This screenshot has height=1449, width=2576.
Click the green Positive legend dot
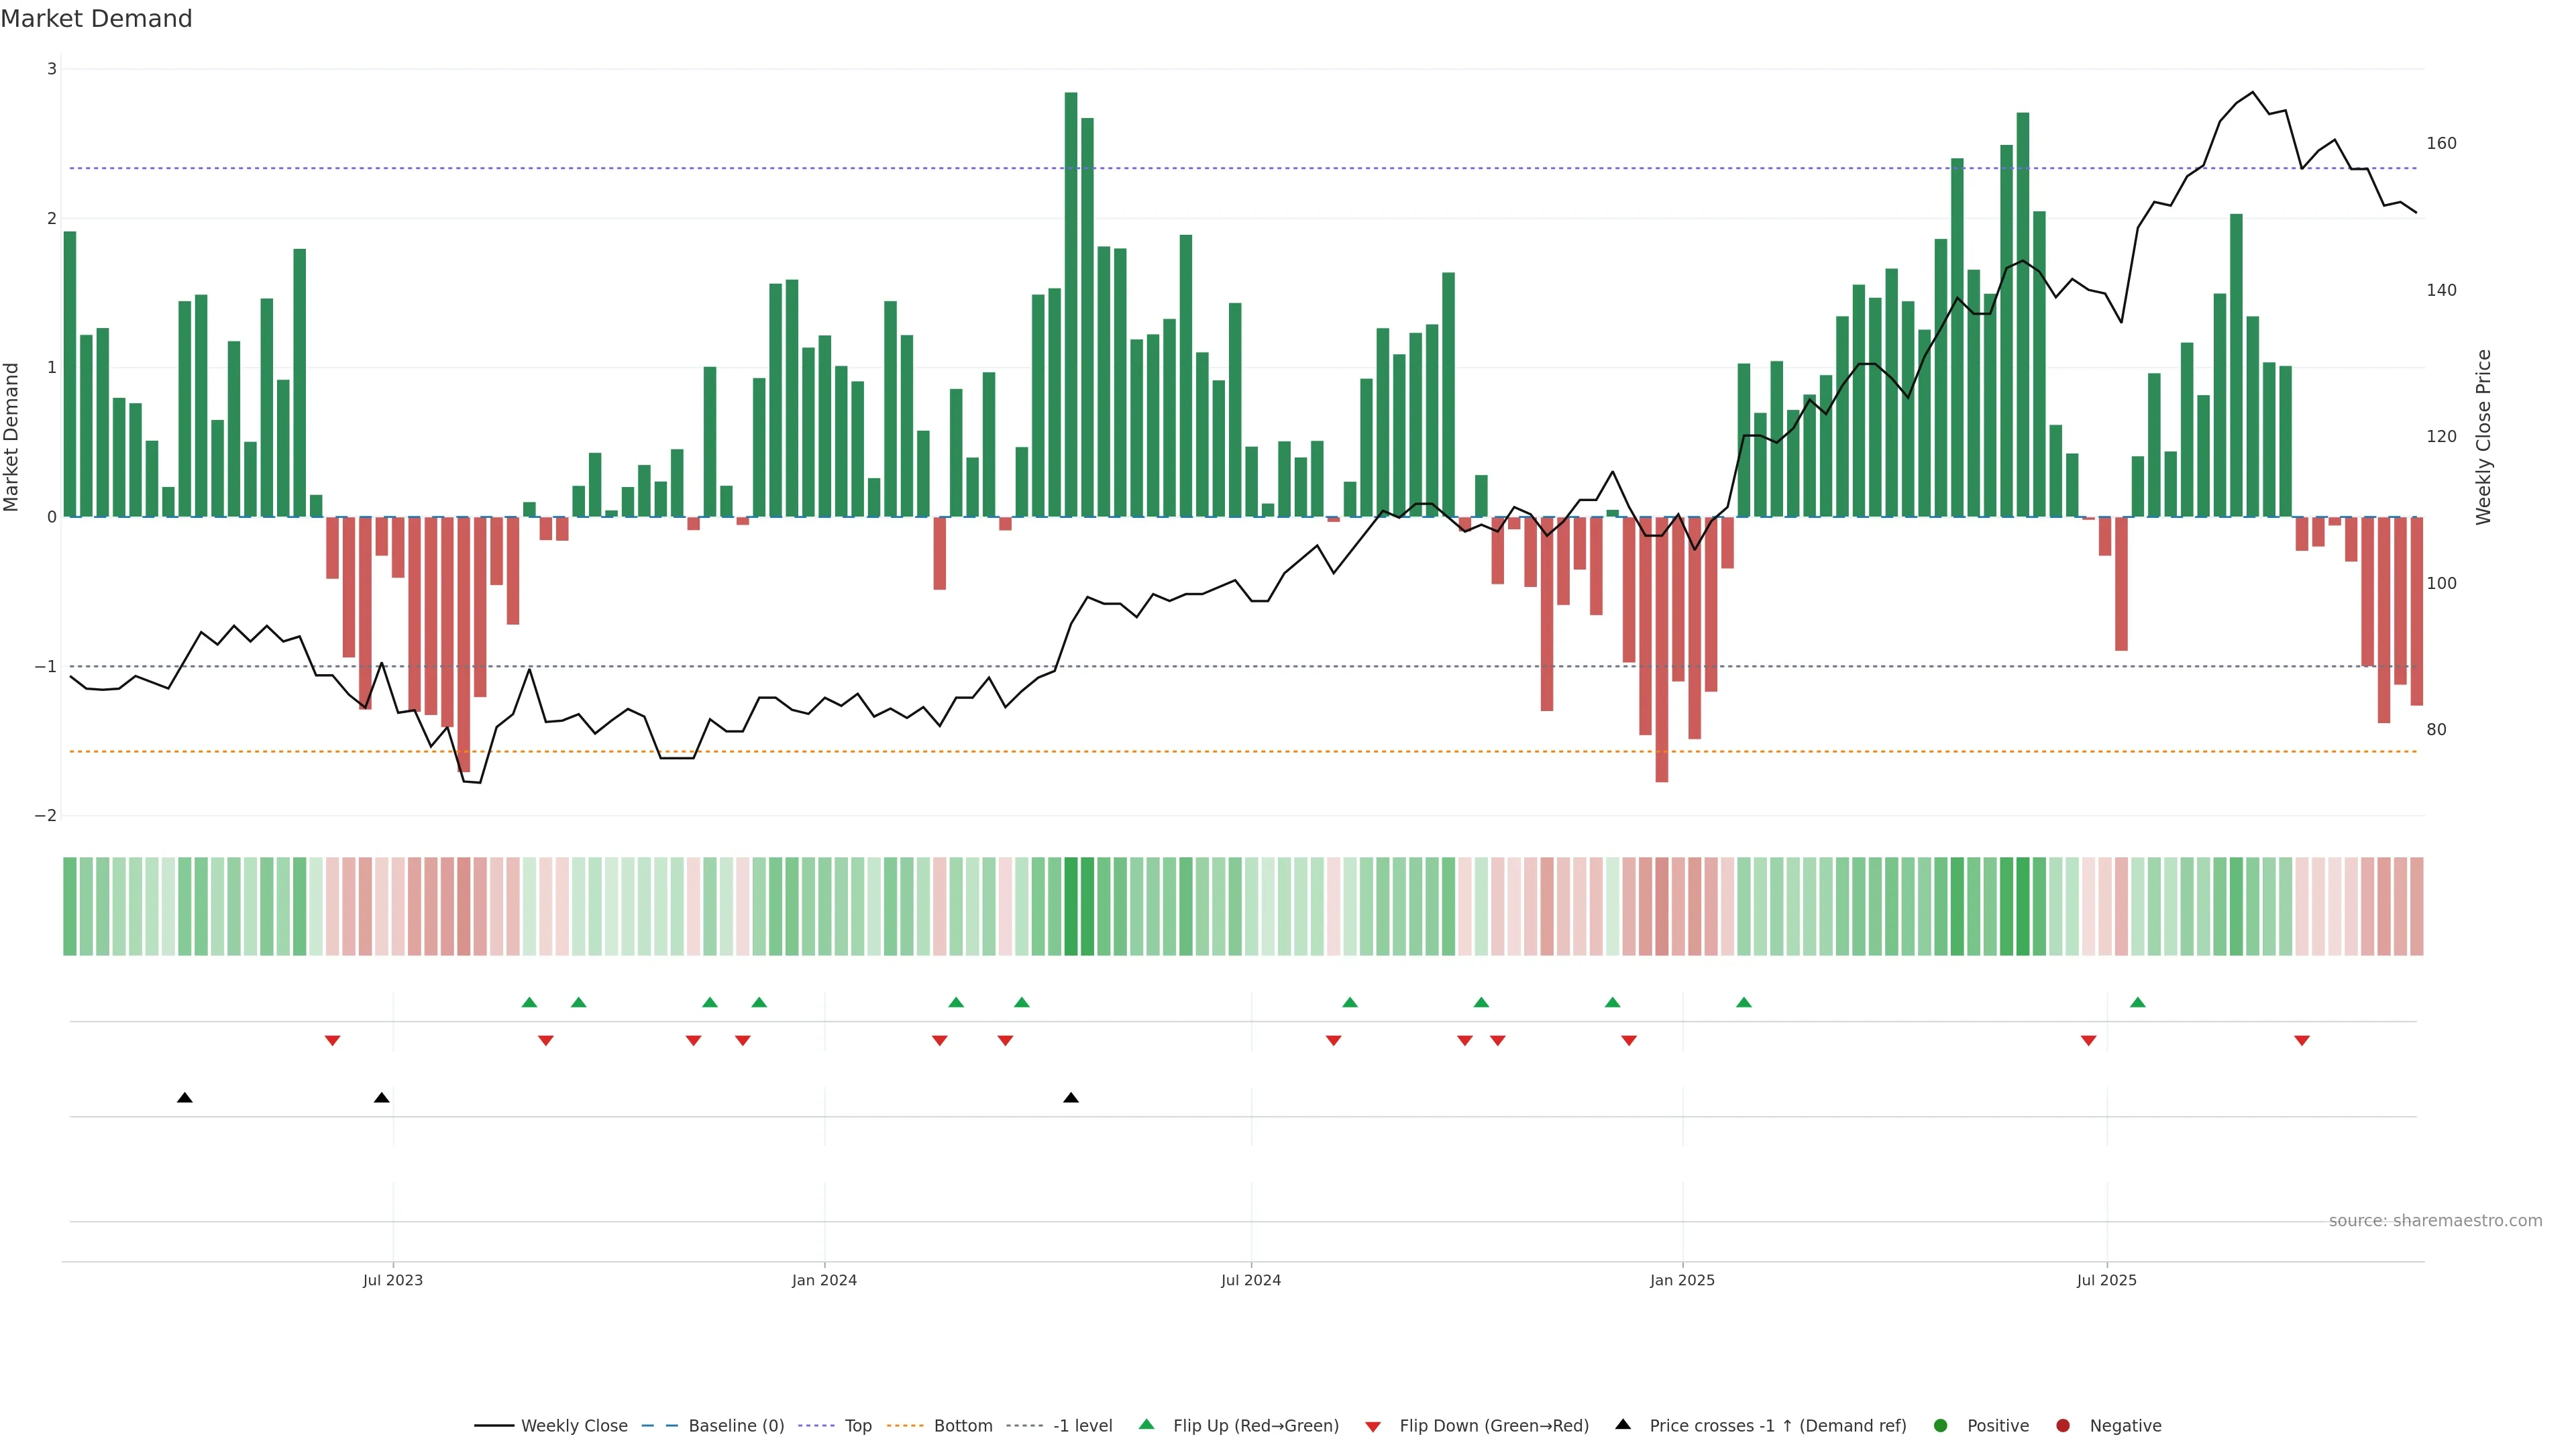click(1941, 1426)
